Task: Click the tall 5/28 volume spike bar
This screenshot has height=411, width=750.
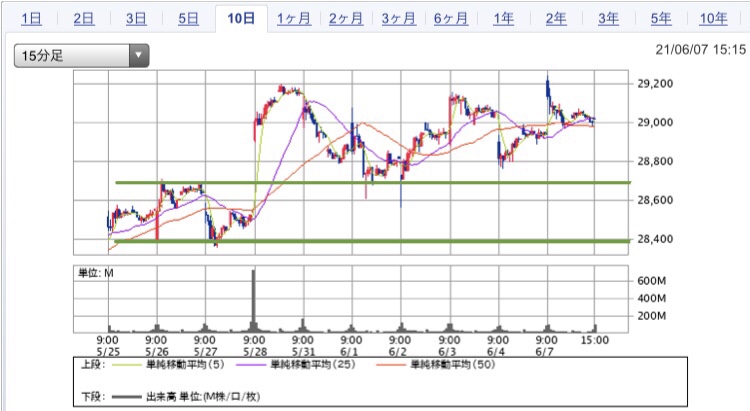Action: point(254,300)
